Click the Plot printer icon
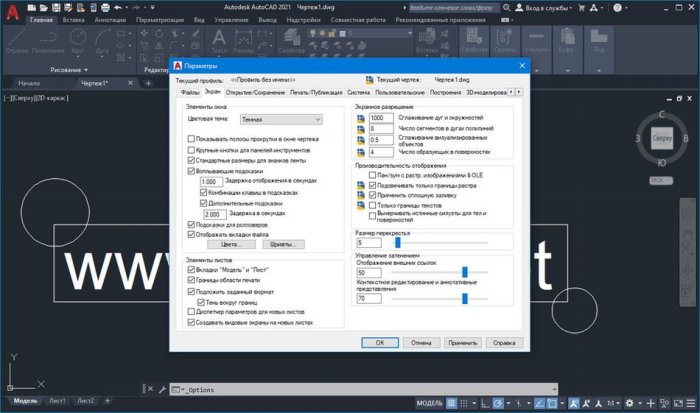Image resolution: width=700 pixels, height=413 pixels. 105,8
